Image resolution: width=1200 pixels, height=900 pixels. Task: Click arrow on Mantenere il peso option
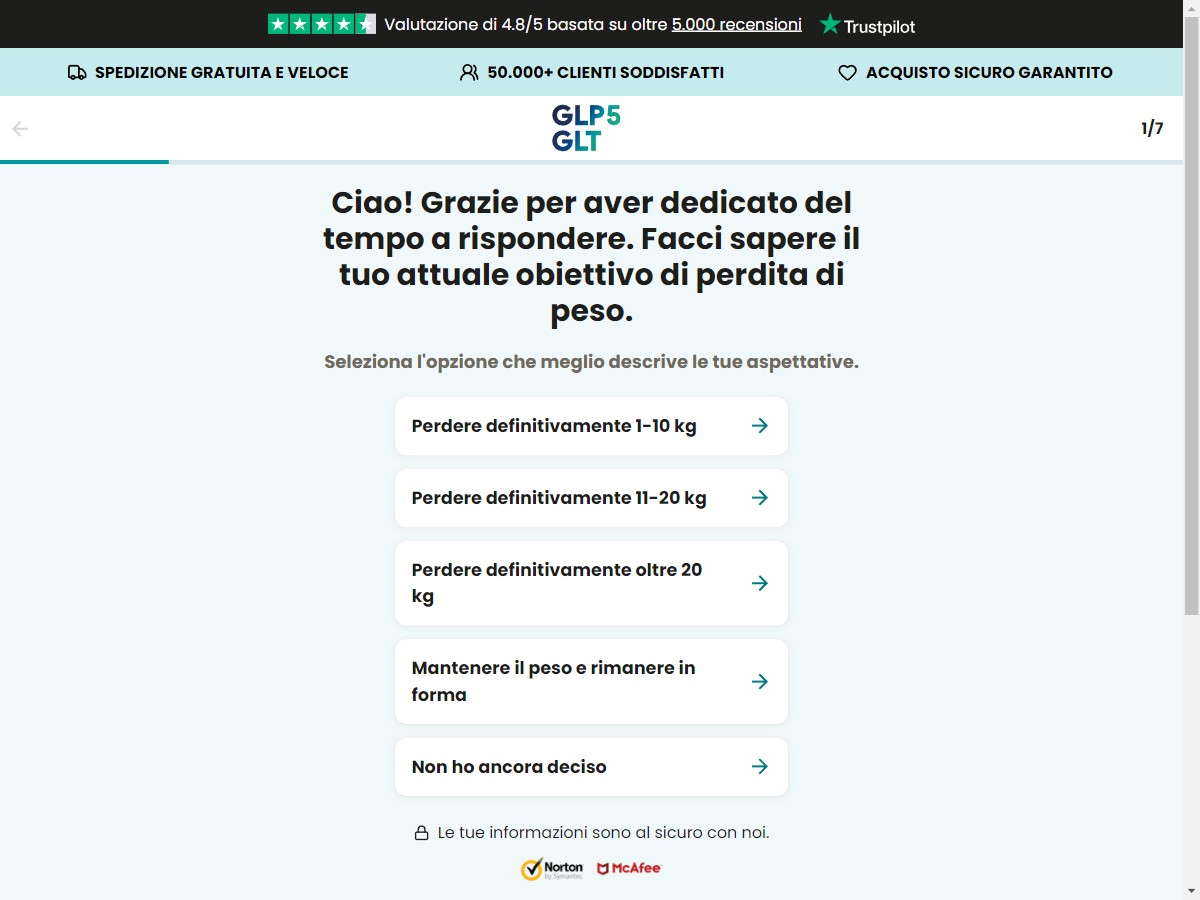(760, 681)
